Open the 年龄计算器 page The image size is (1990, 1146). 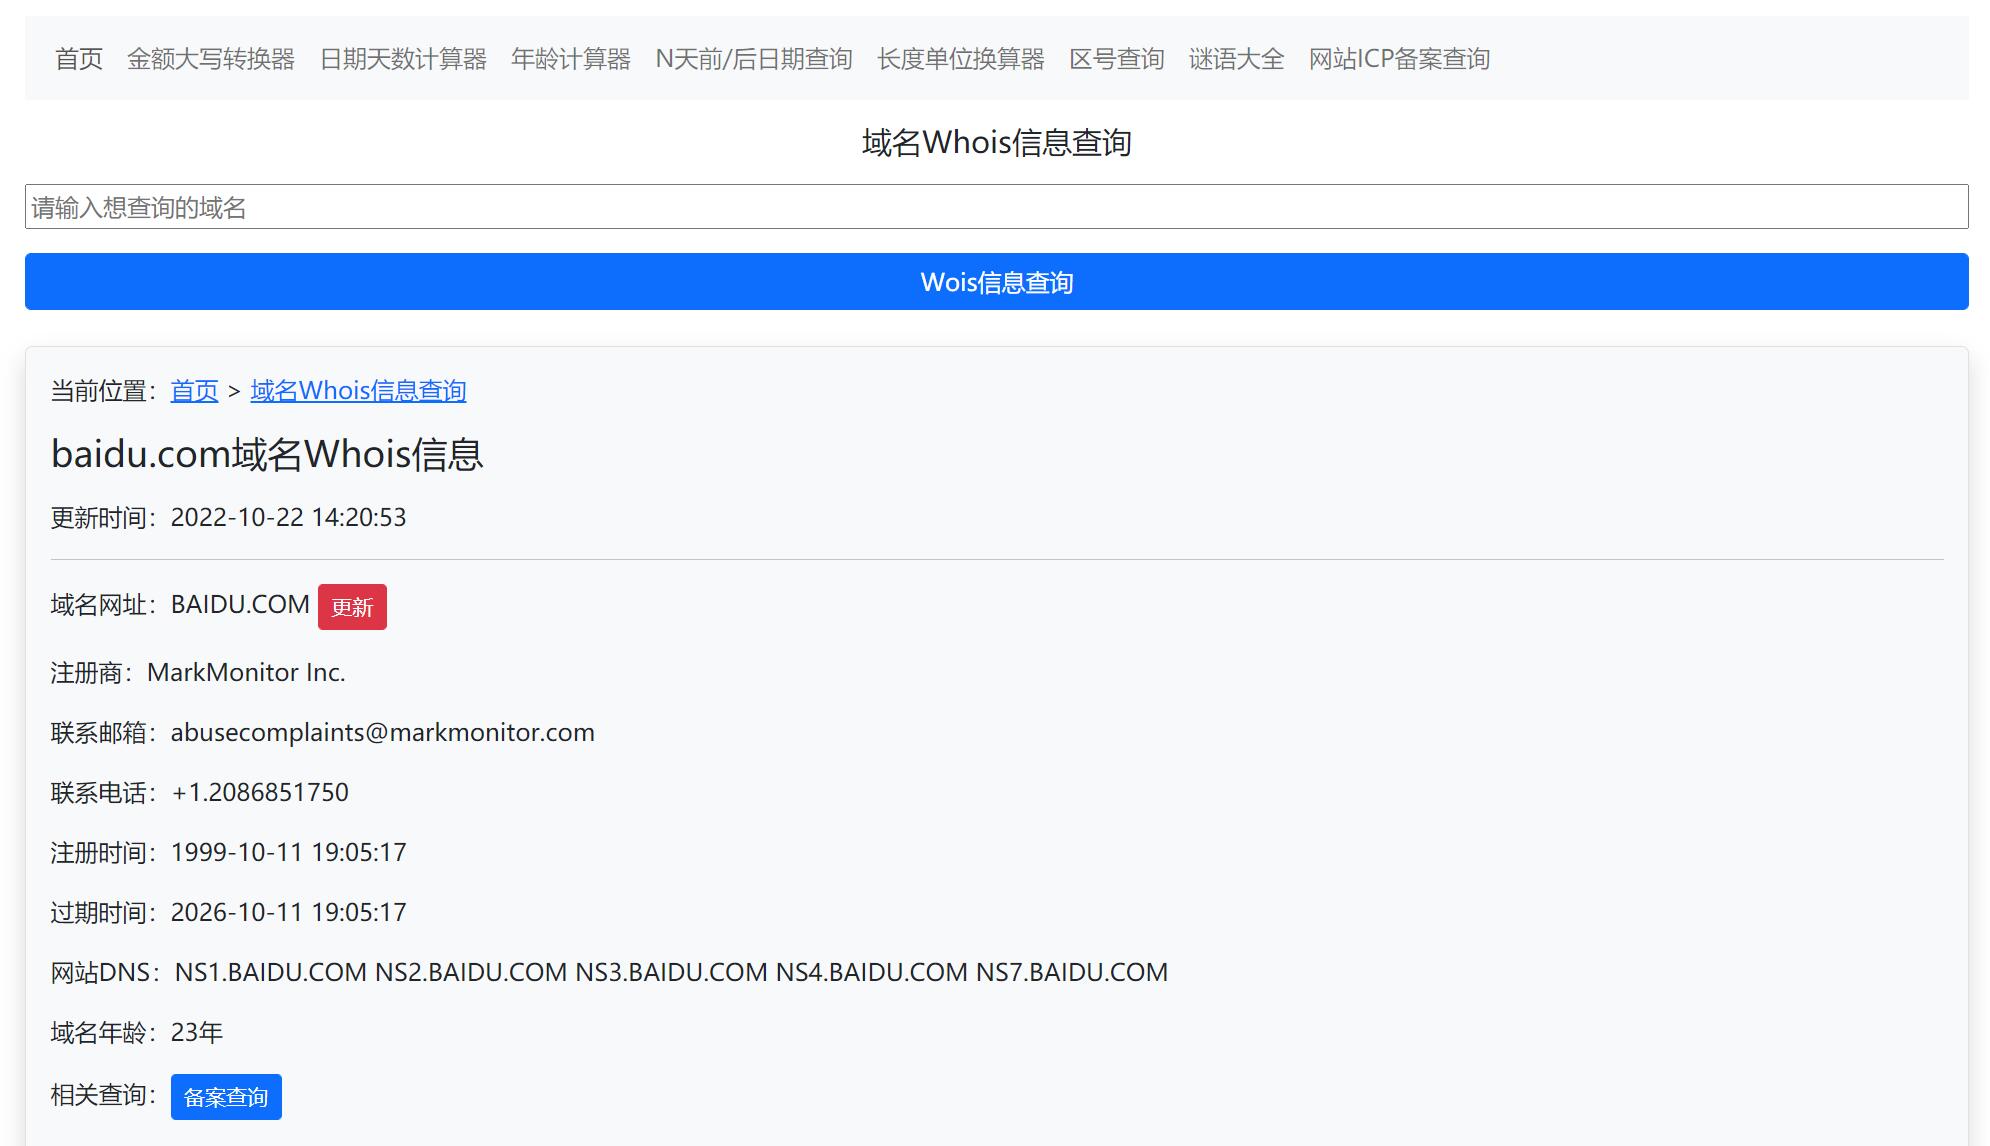click(x=570, y=58)
